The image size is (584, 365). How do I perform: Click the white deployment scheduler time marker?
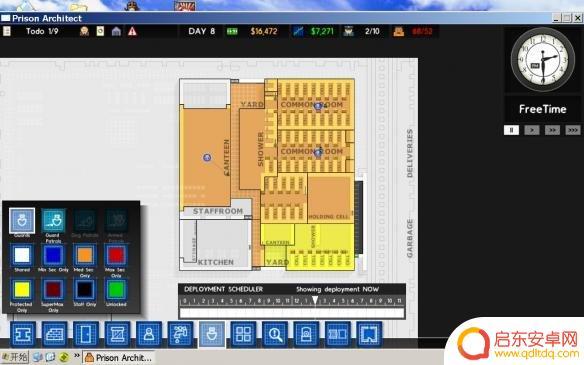pos(315,300)
